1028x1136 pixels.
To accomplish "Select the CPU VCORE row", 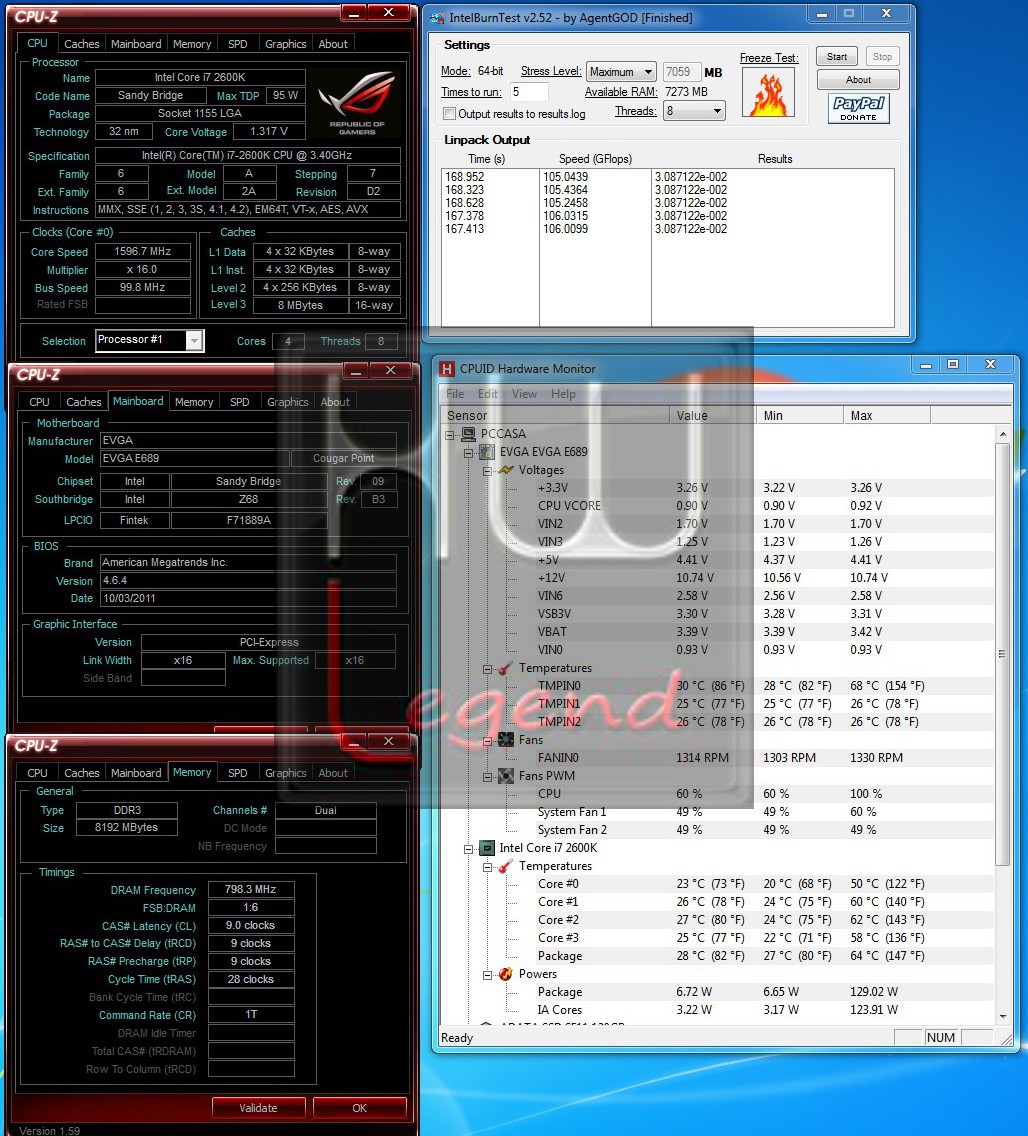I will tap(717, 506).
